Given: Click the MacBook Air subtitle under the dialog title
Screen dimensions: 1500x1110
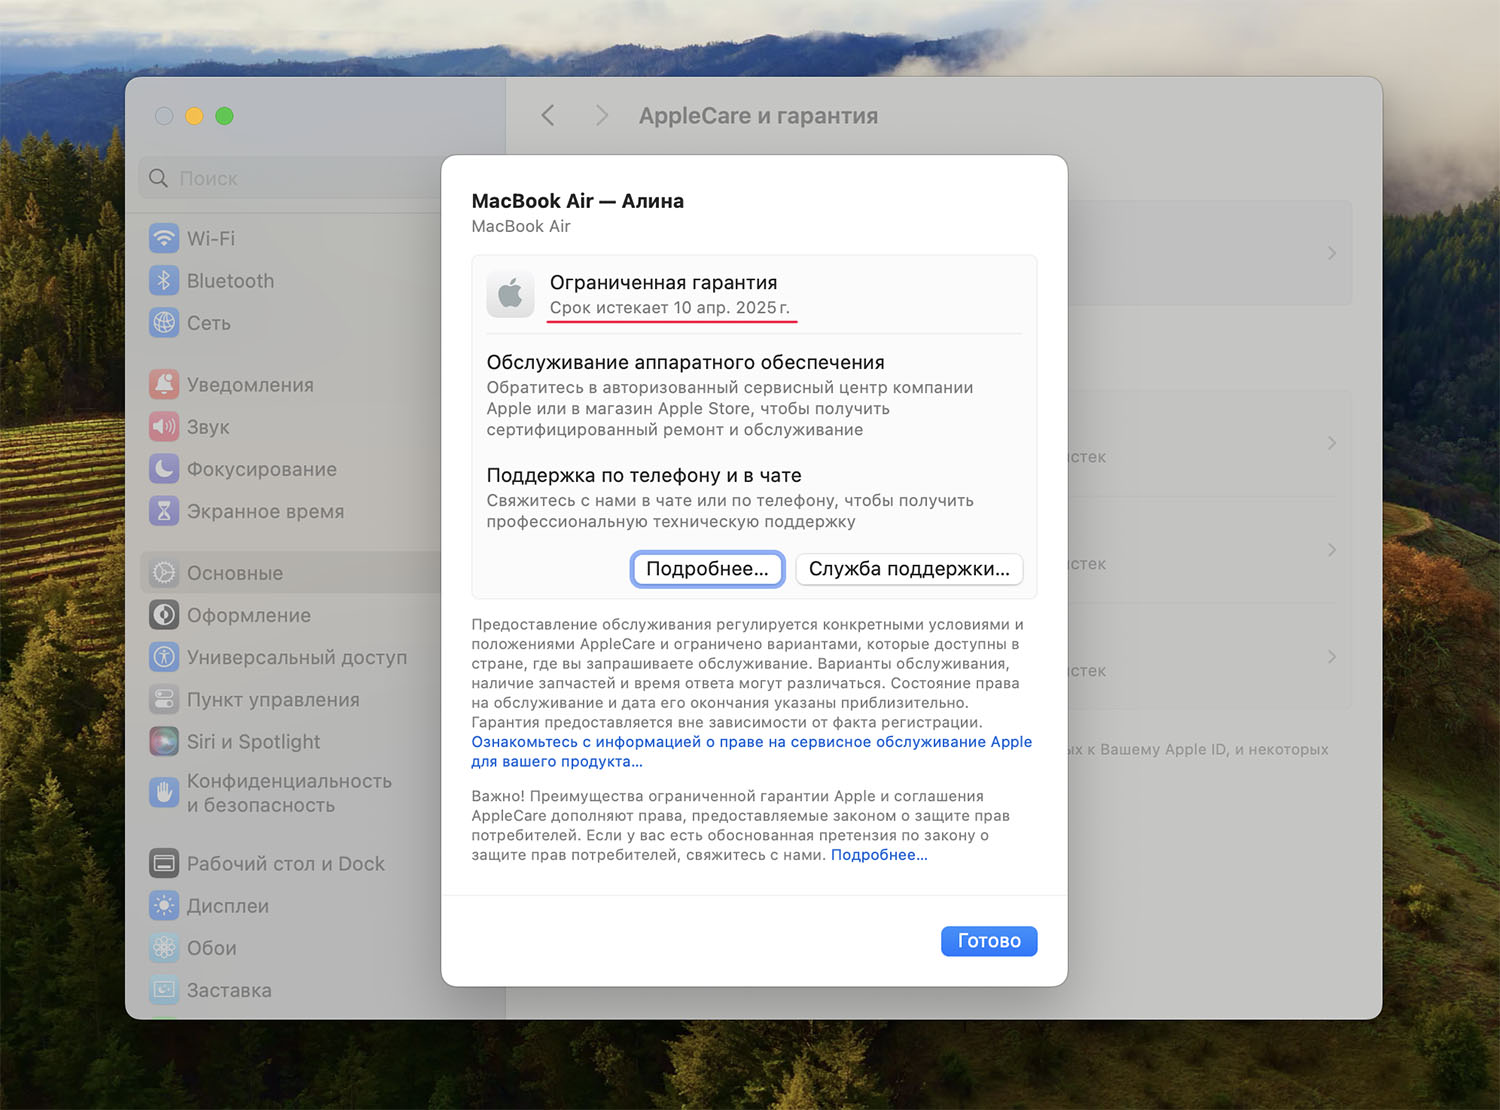Looking at the screenshot, I should 521,227.
